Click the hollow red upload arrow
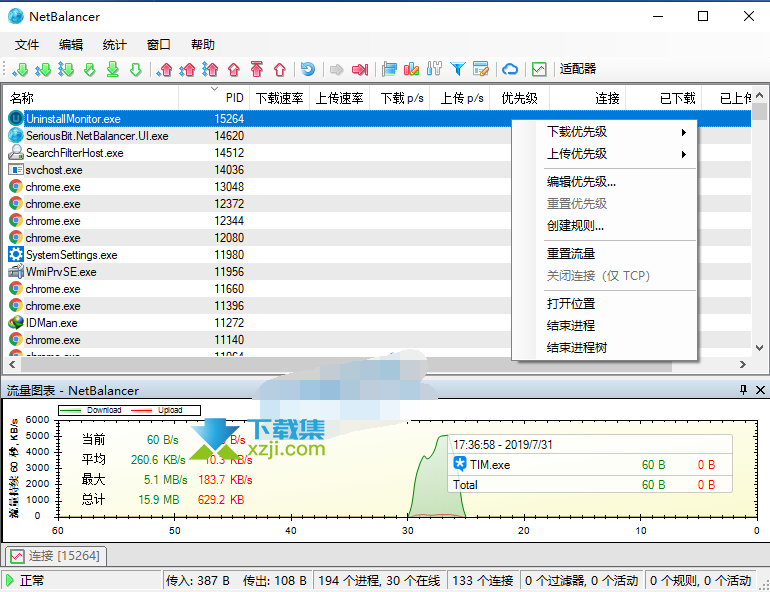This screenshot has height=592, width=770. click(280, 69)
